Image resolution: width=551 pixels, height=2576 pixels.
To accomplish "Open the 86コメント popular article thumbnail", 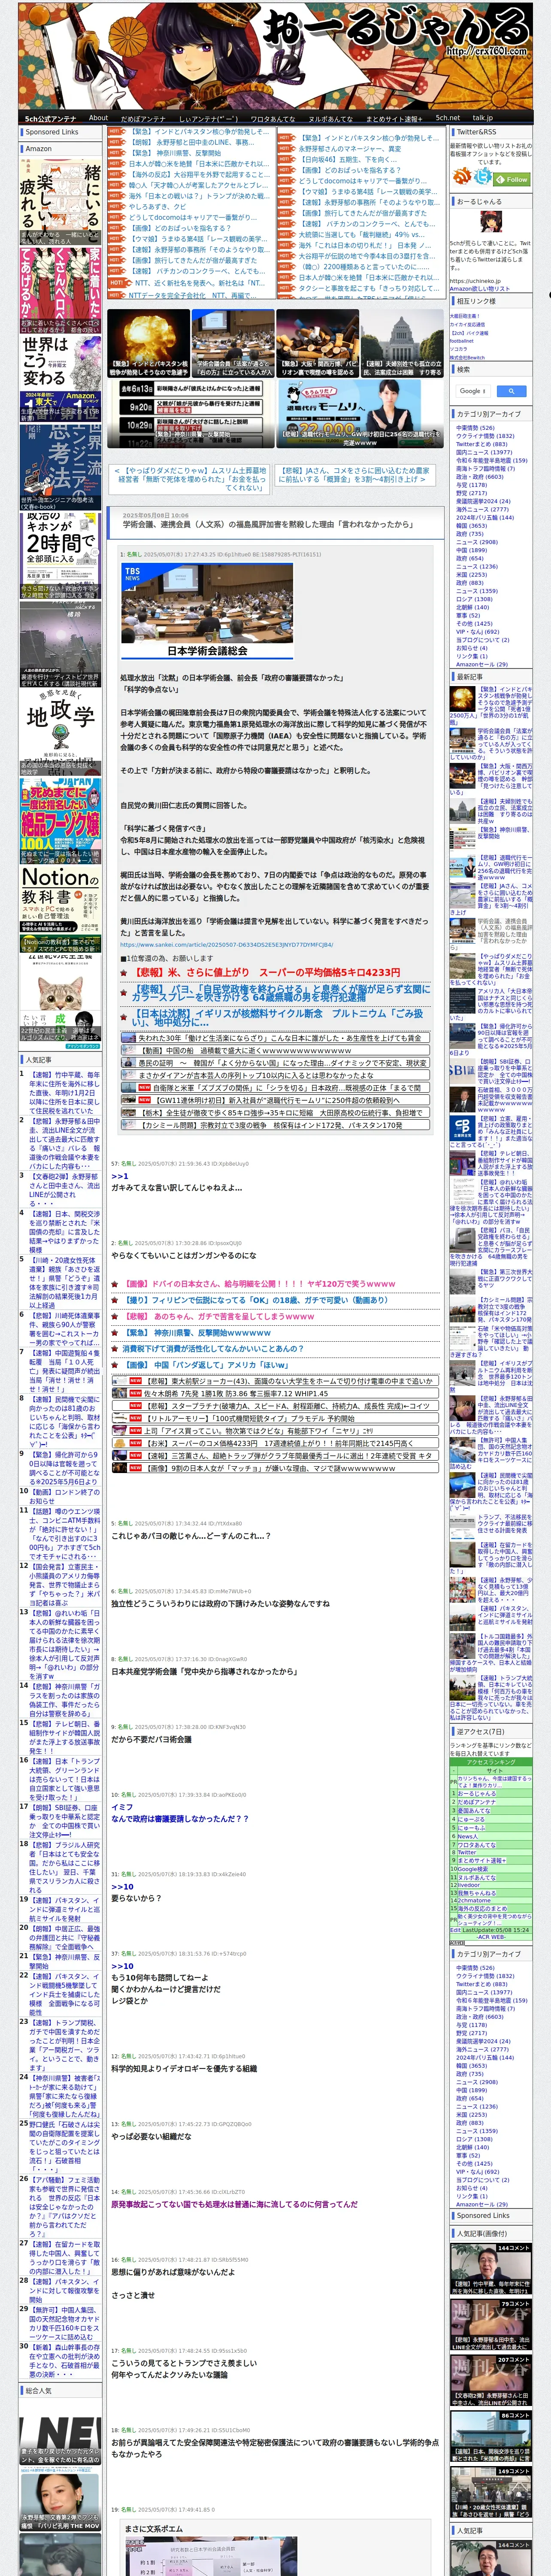I will click(490, 2436).
